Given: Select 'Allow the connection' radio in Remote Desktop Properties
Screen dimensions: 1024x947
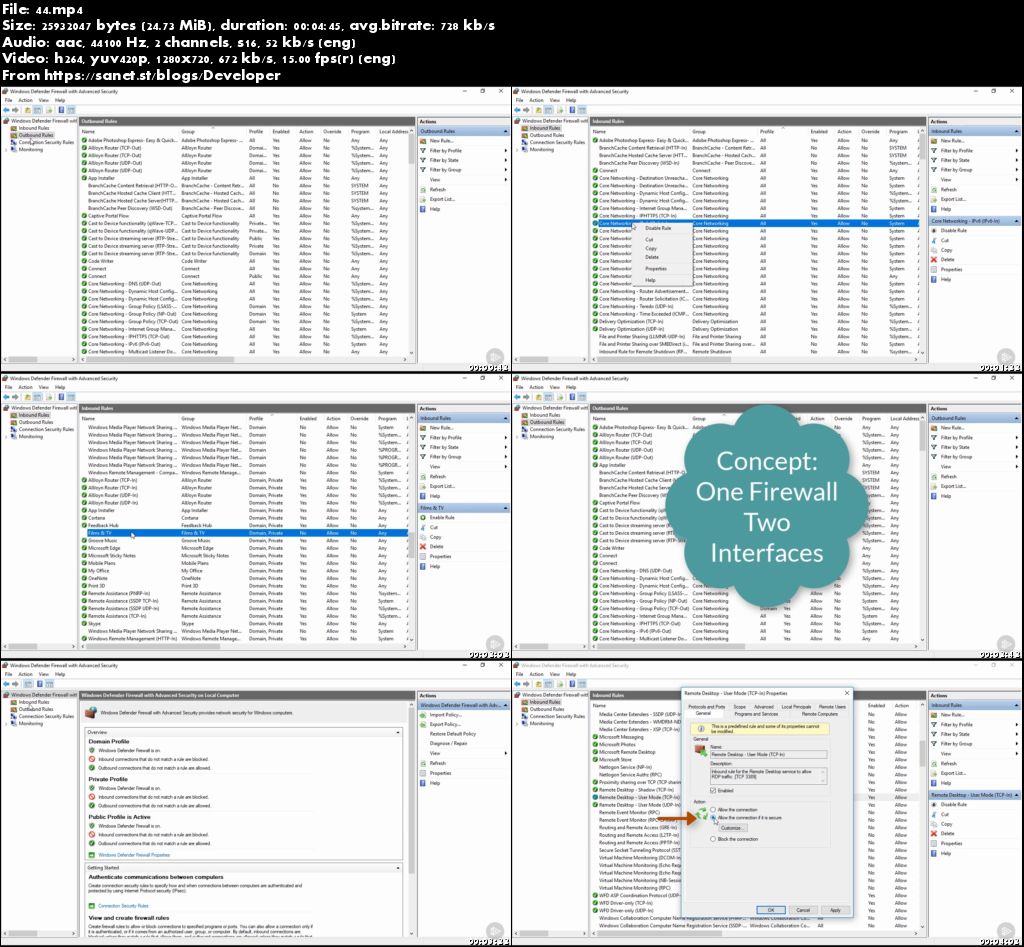Looking at the screenshot, I should (713, 809).
